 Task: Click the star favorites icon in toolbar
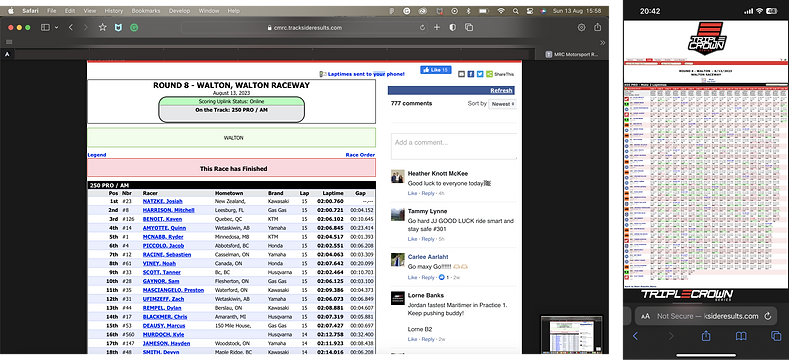pos(103,28)
